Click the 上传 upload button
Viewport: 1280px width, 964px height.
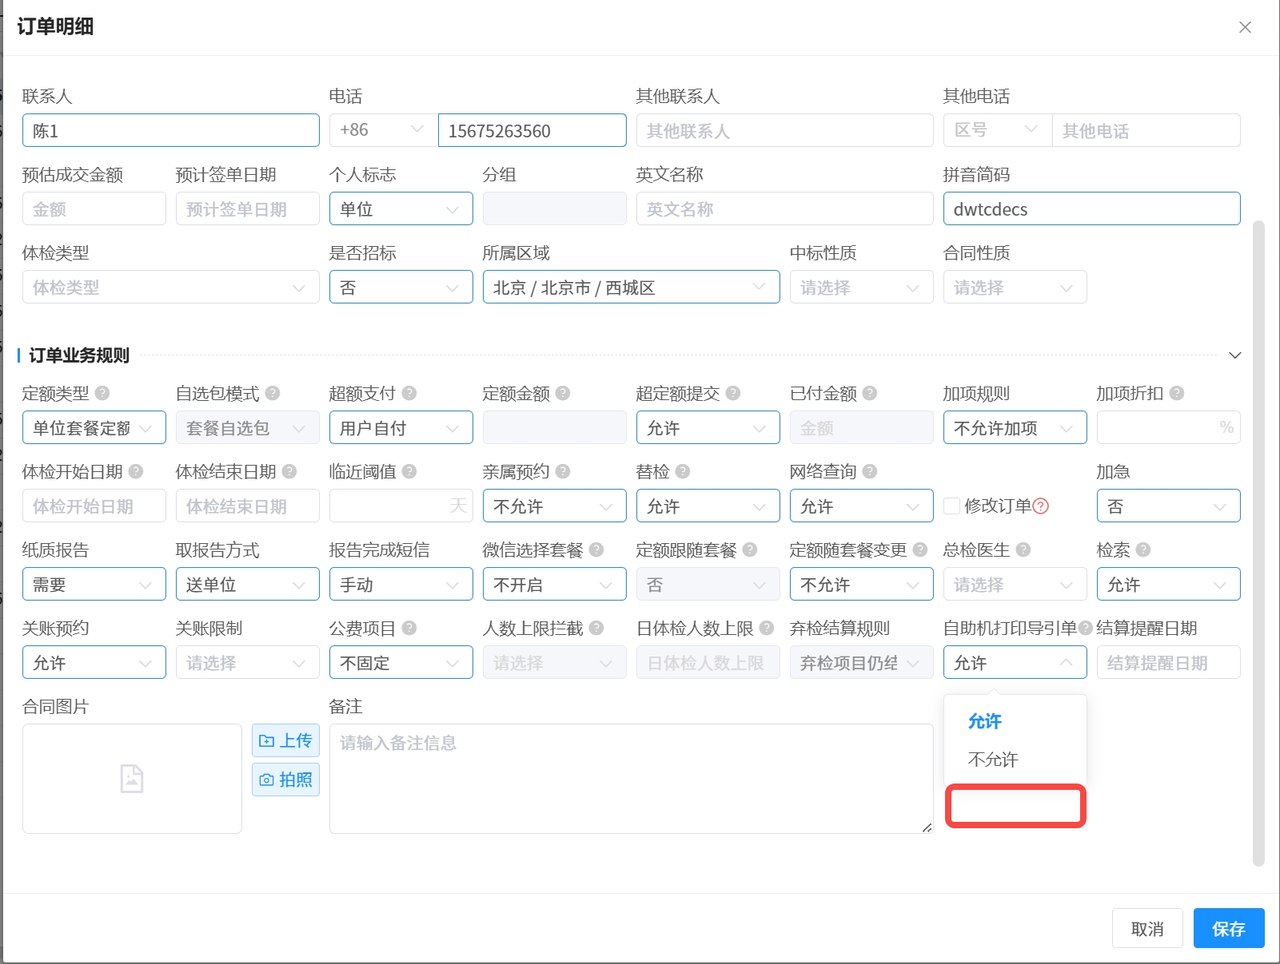(x=286, y=741)
